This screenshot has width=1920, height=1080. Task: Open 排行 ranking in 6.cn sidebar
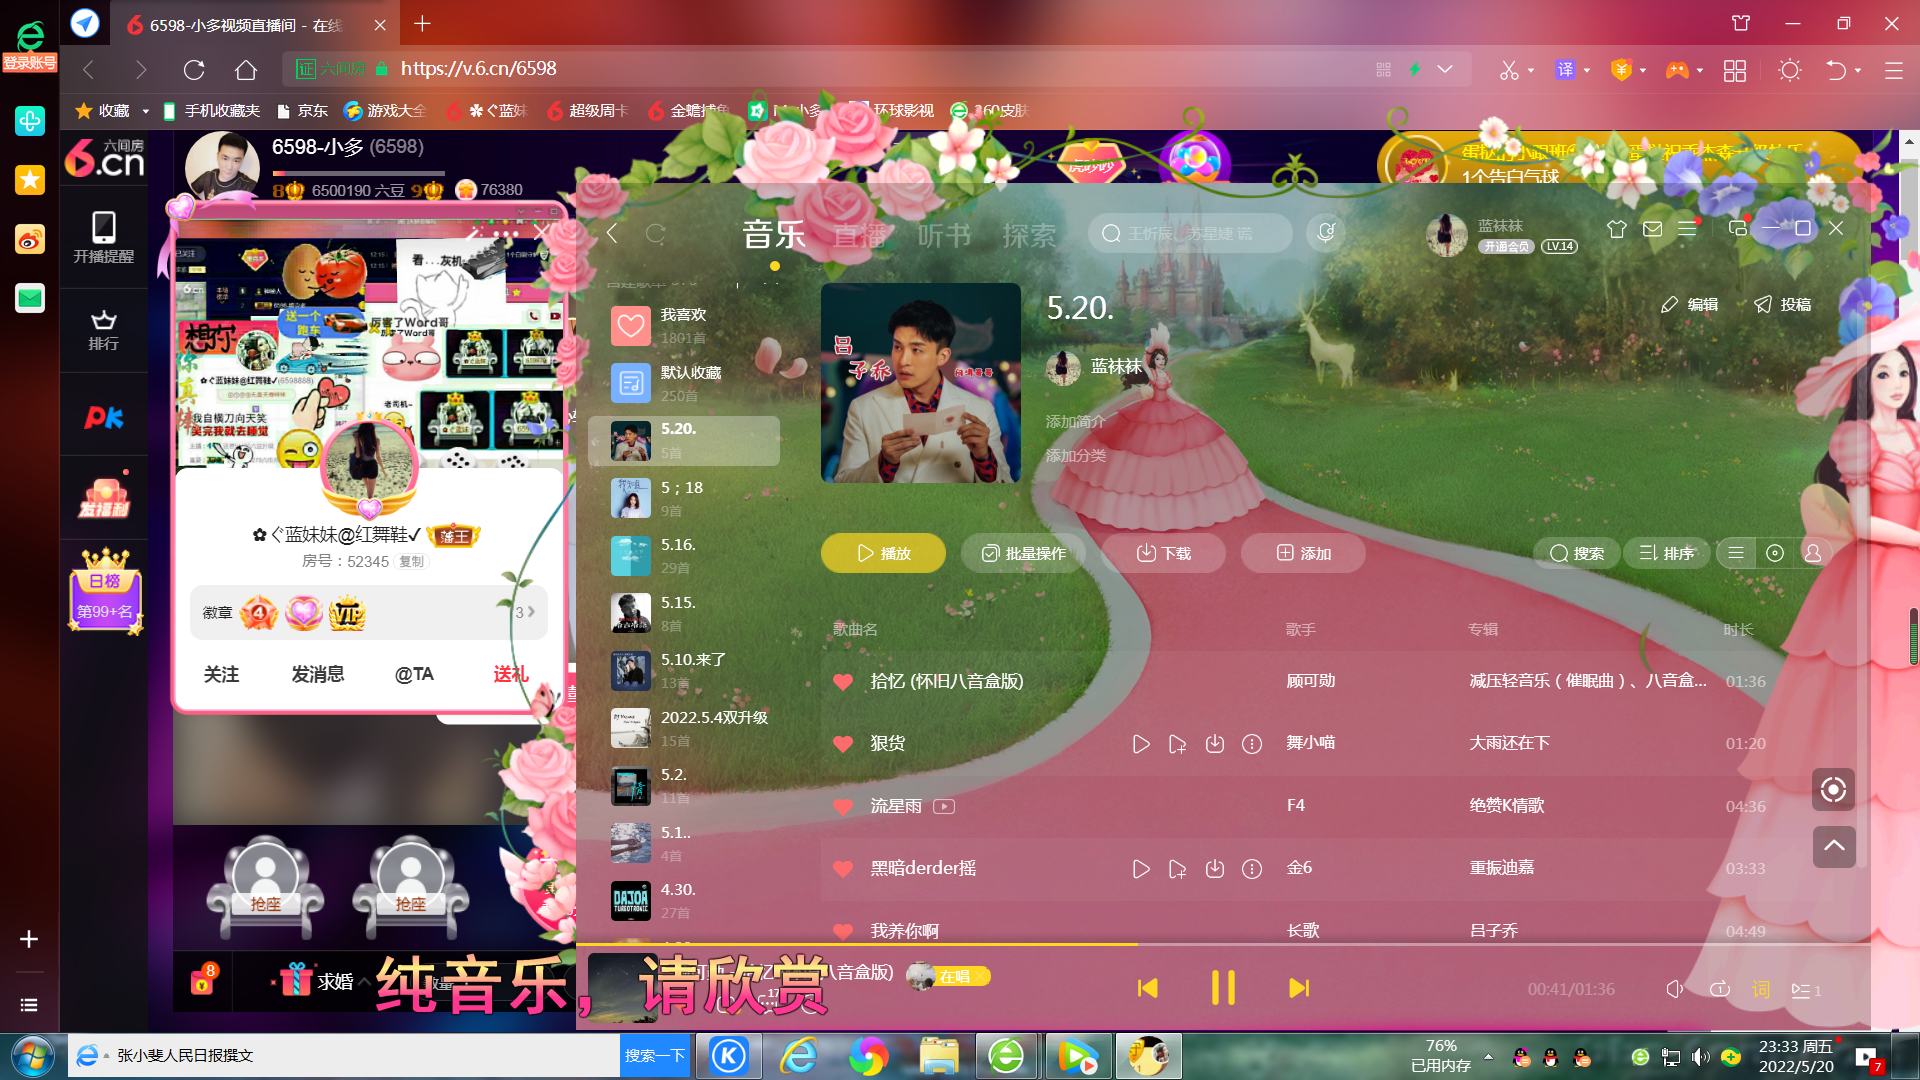point(103,330)
